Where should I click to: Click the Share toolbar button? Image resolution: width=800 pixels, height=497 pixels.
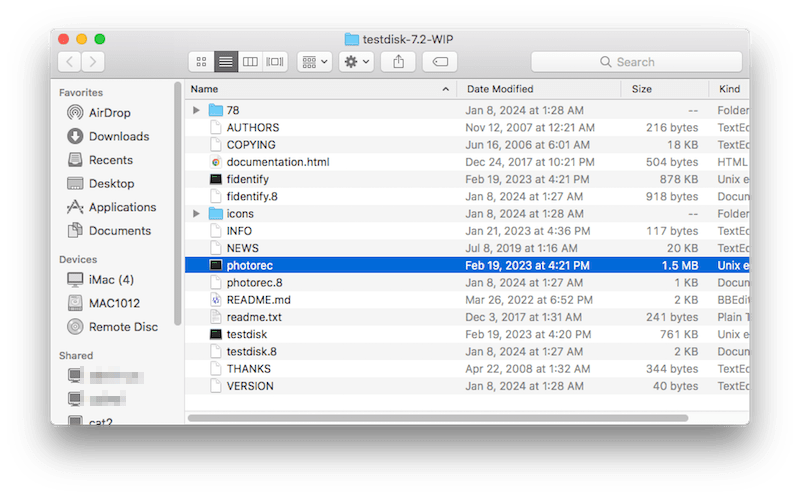coord(398,62)
